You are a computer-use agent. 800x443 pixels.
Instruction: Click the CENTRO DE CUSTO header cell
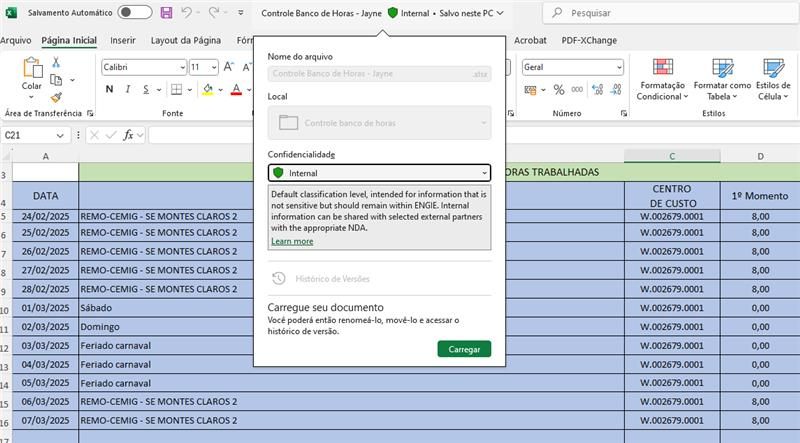pyautogui.click(x=672, y=196)
